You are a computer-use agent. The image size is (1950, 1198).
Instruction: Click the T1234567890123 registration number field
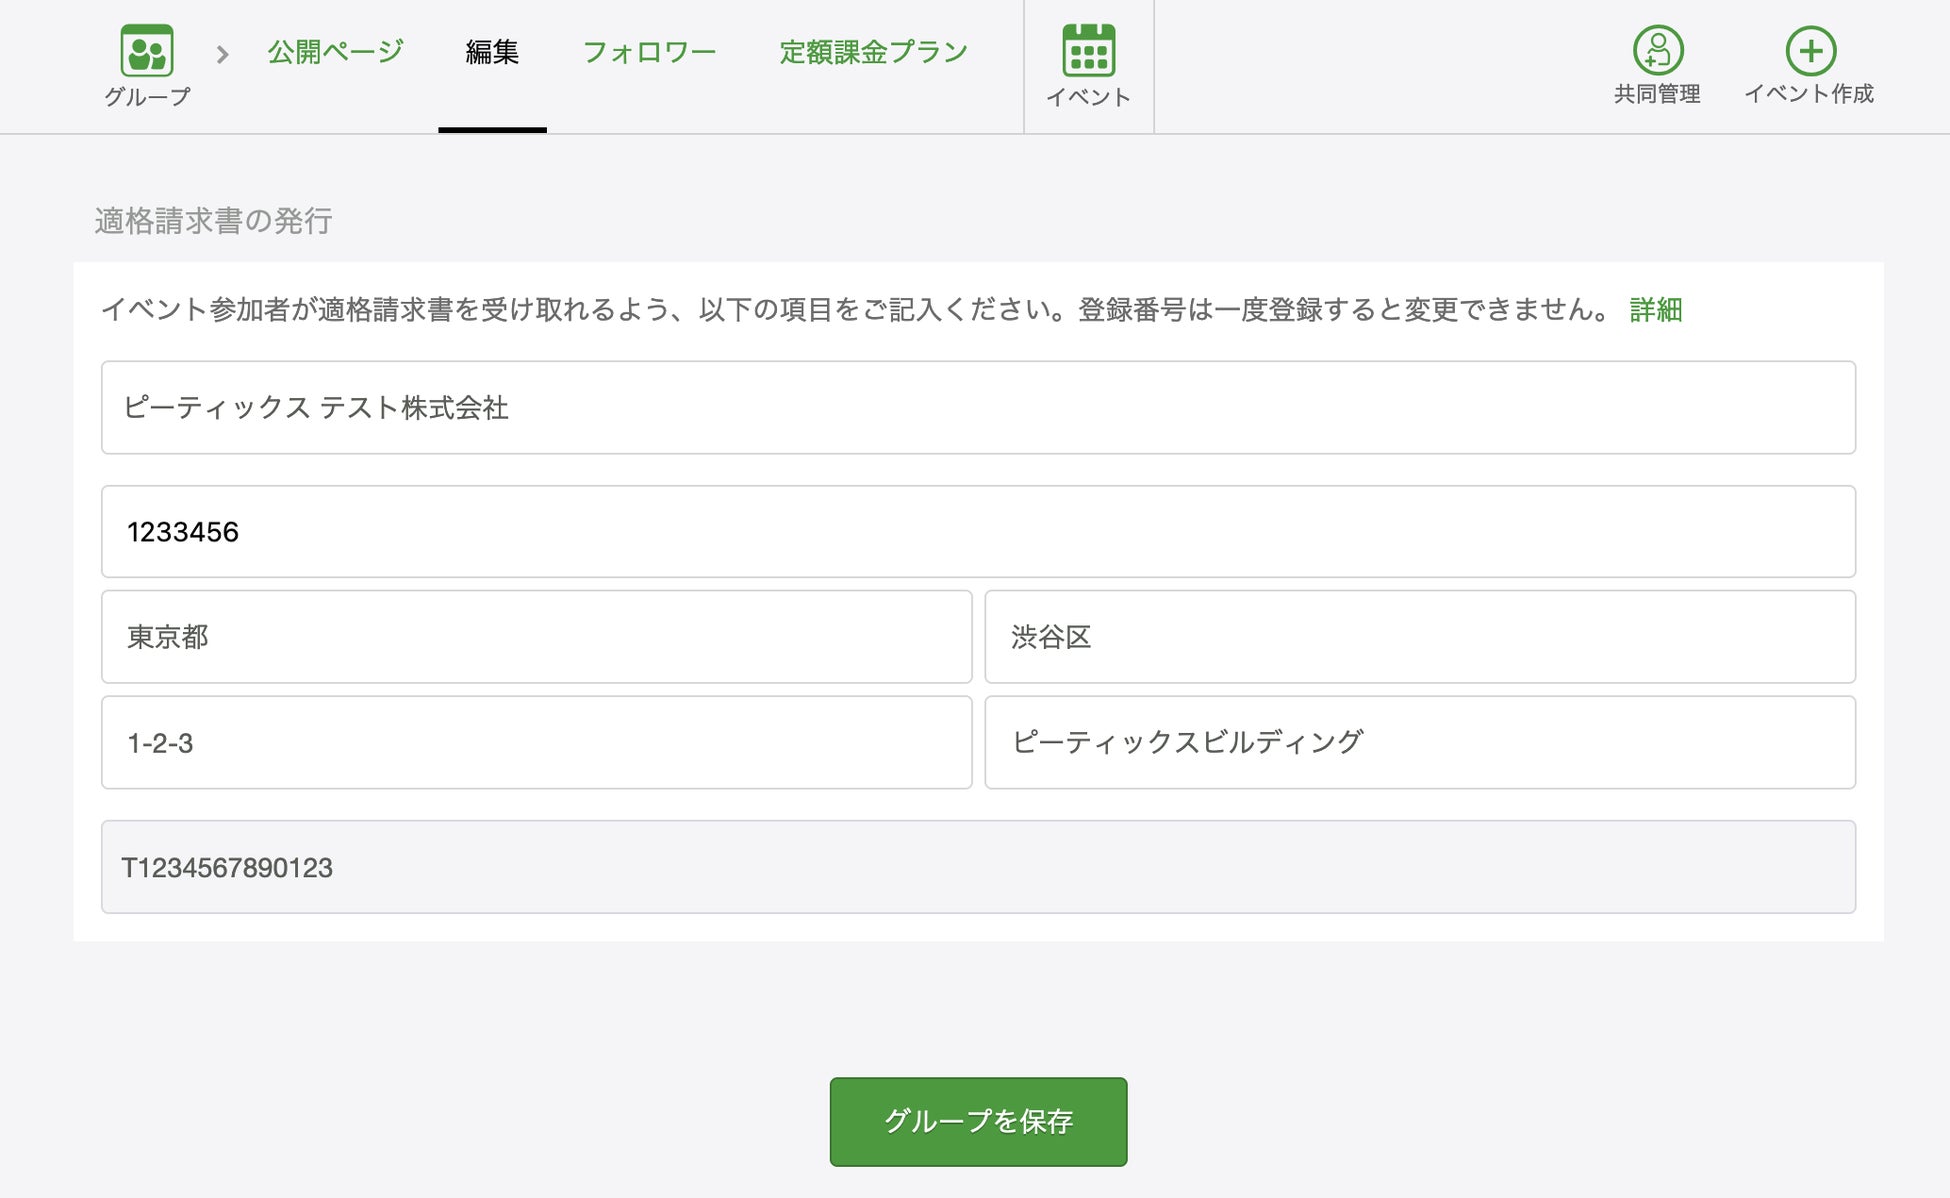point(977,867)
